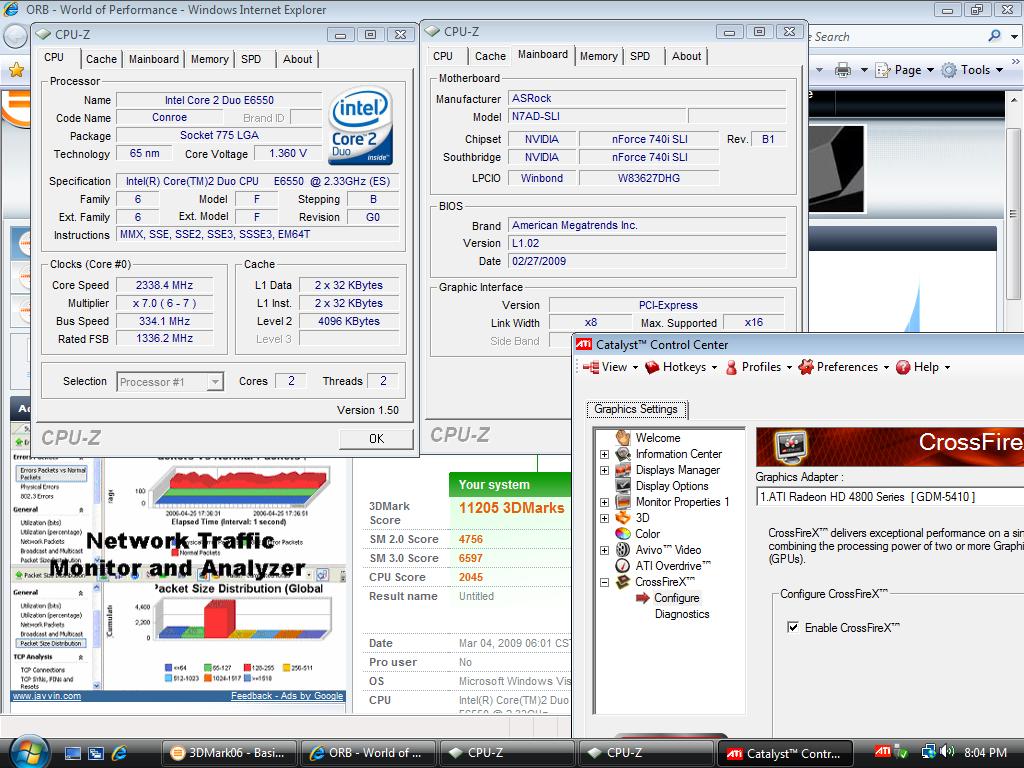Screen dimensions: 1024x768
Task: Click the ATI tray icon in system tray
Action: tap(883, 752)
